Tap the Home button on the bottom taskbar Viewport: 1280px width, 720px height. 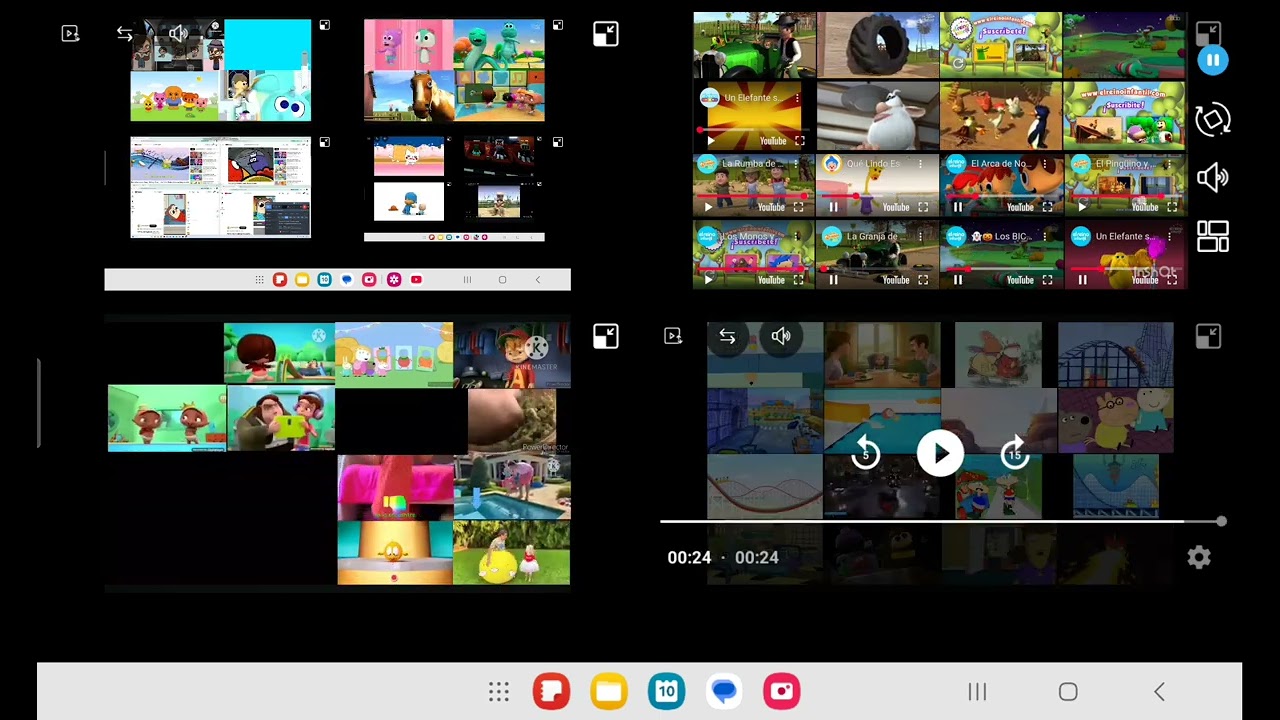pos(1068,692)
